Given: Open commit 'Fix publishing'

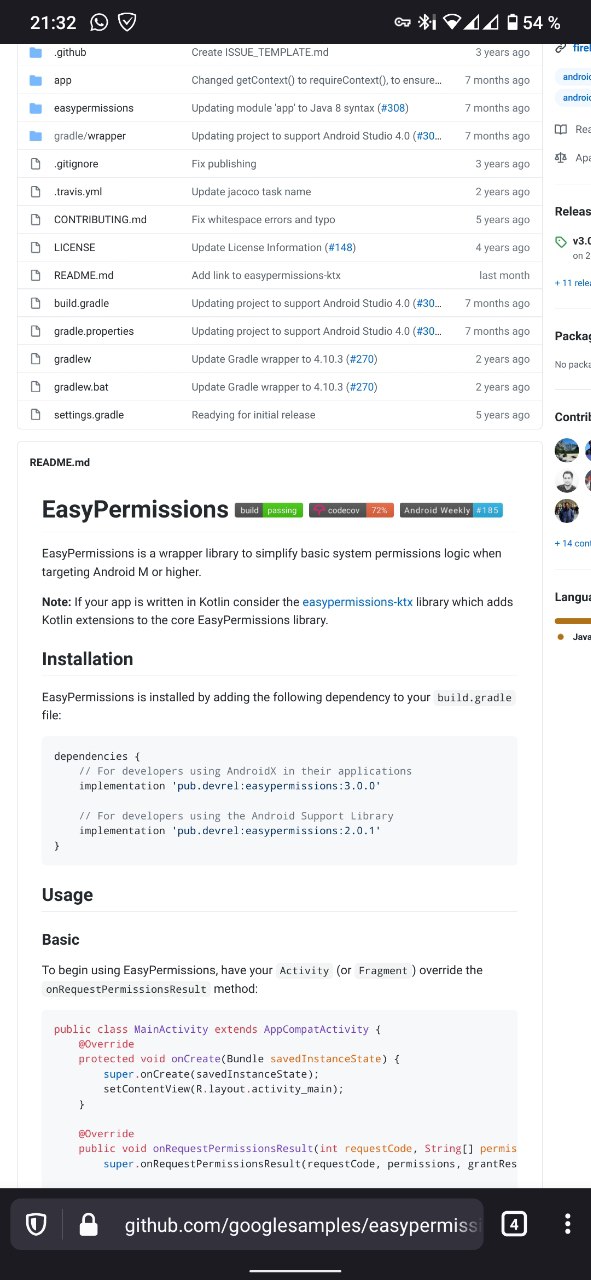Looking at the screenshot, I should 224,164.
